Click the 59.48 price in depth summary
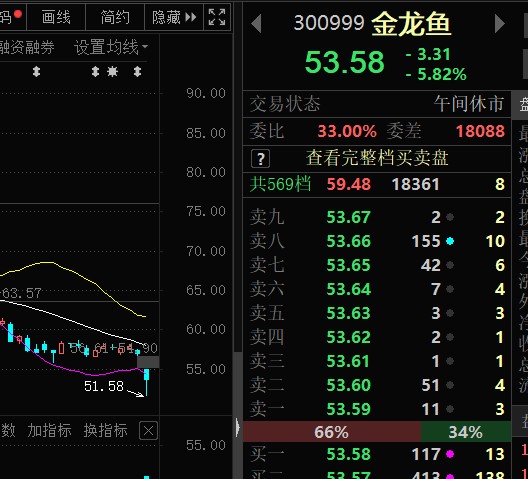This screenshot has width=528, height=479. pyautogui.click(x=349, y=184)
